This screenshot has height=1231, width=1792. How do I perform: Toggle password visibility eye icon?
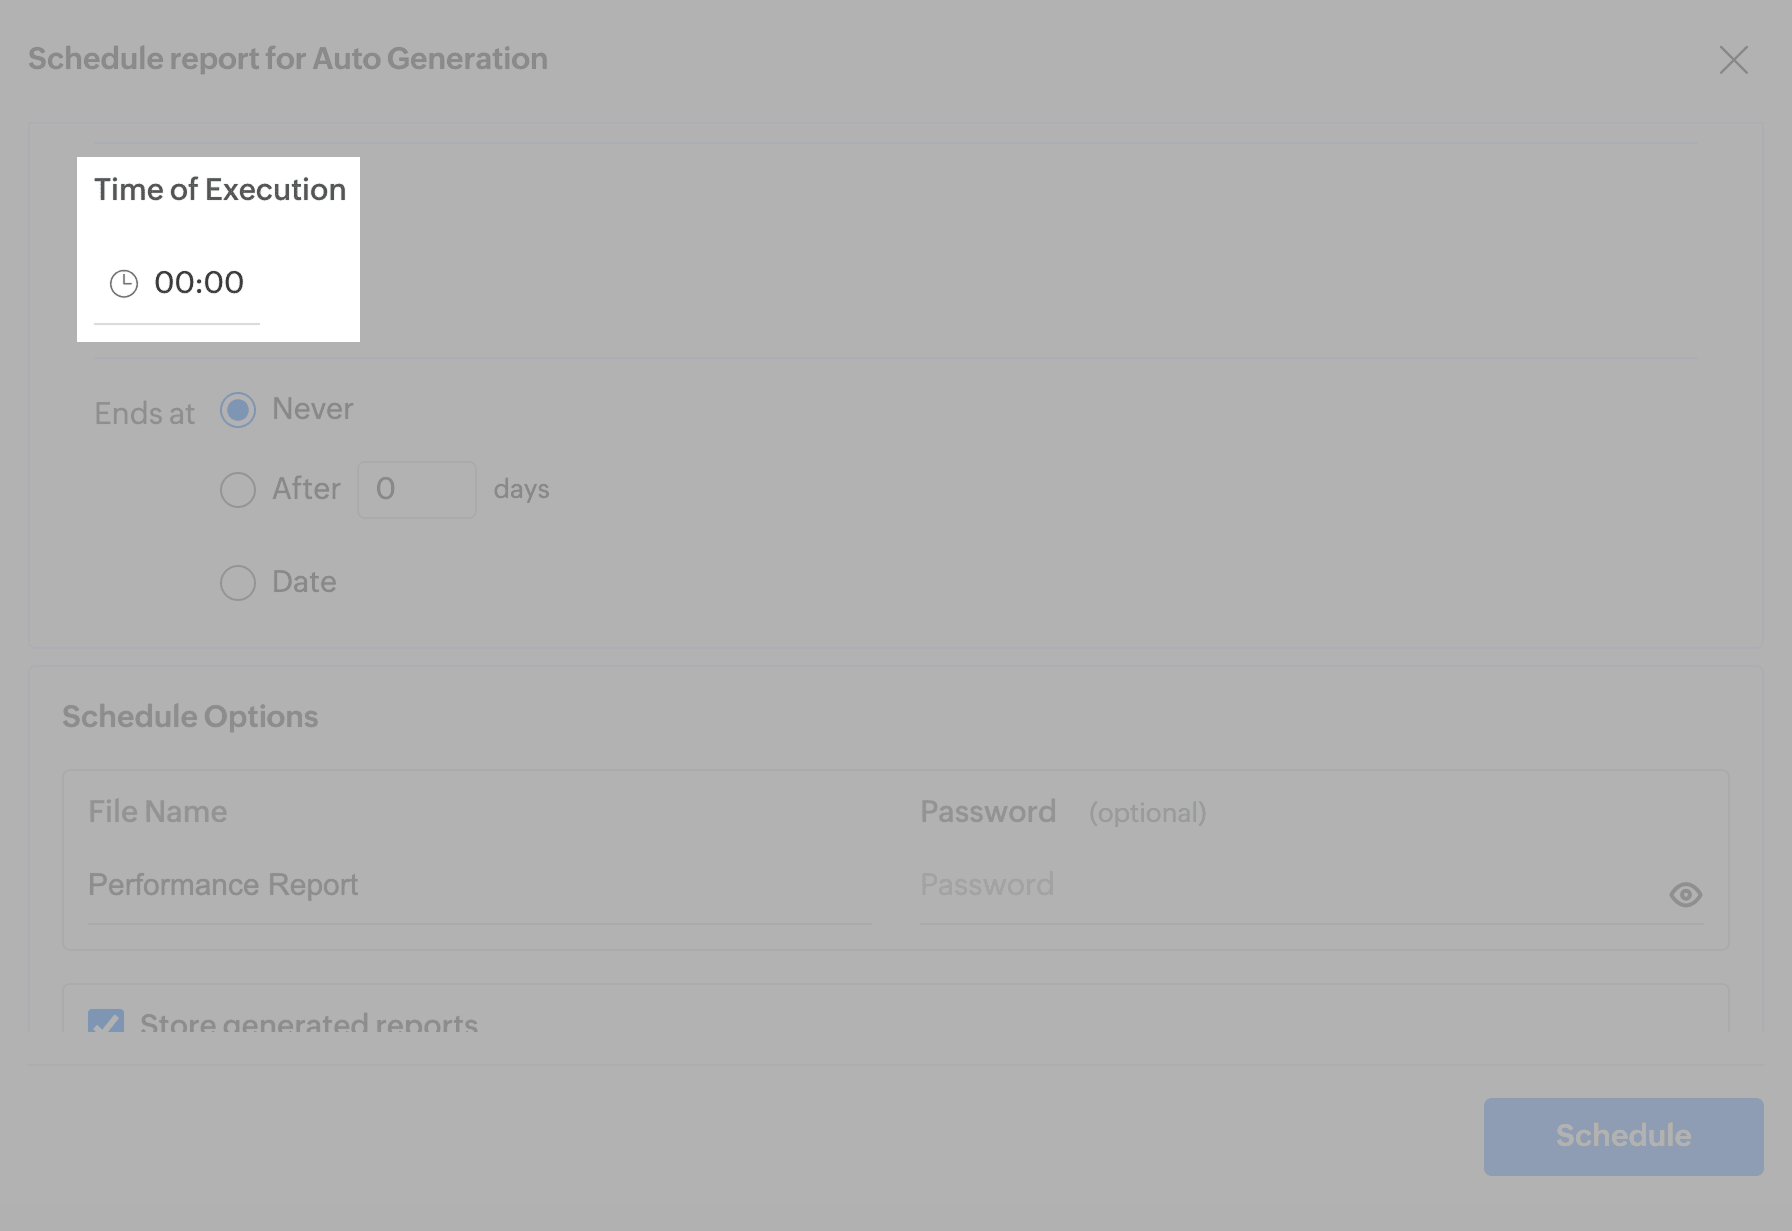click(x=1686, y=895)
